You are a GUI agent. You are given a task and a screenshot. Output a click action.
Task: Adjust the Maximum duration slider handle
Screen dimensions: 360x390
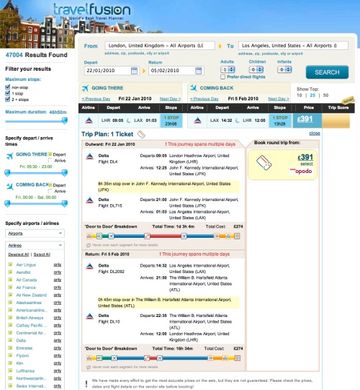pyautogui.click(x=65, y=120)
